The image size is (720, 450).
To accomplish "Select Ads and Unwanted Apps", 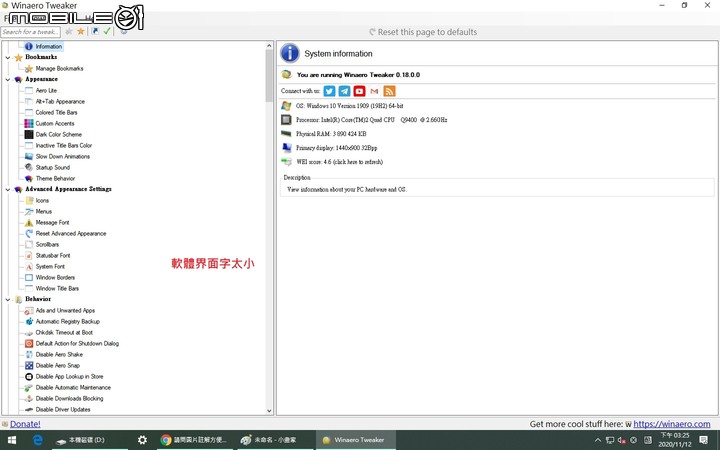I will point(65,311).
